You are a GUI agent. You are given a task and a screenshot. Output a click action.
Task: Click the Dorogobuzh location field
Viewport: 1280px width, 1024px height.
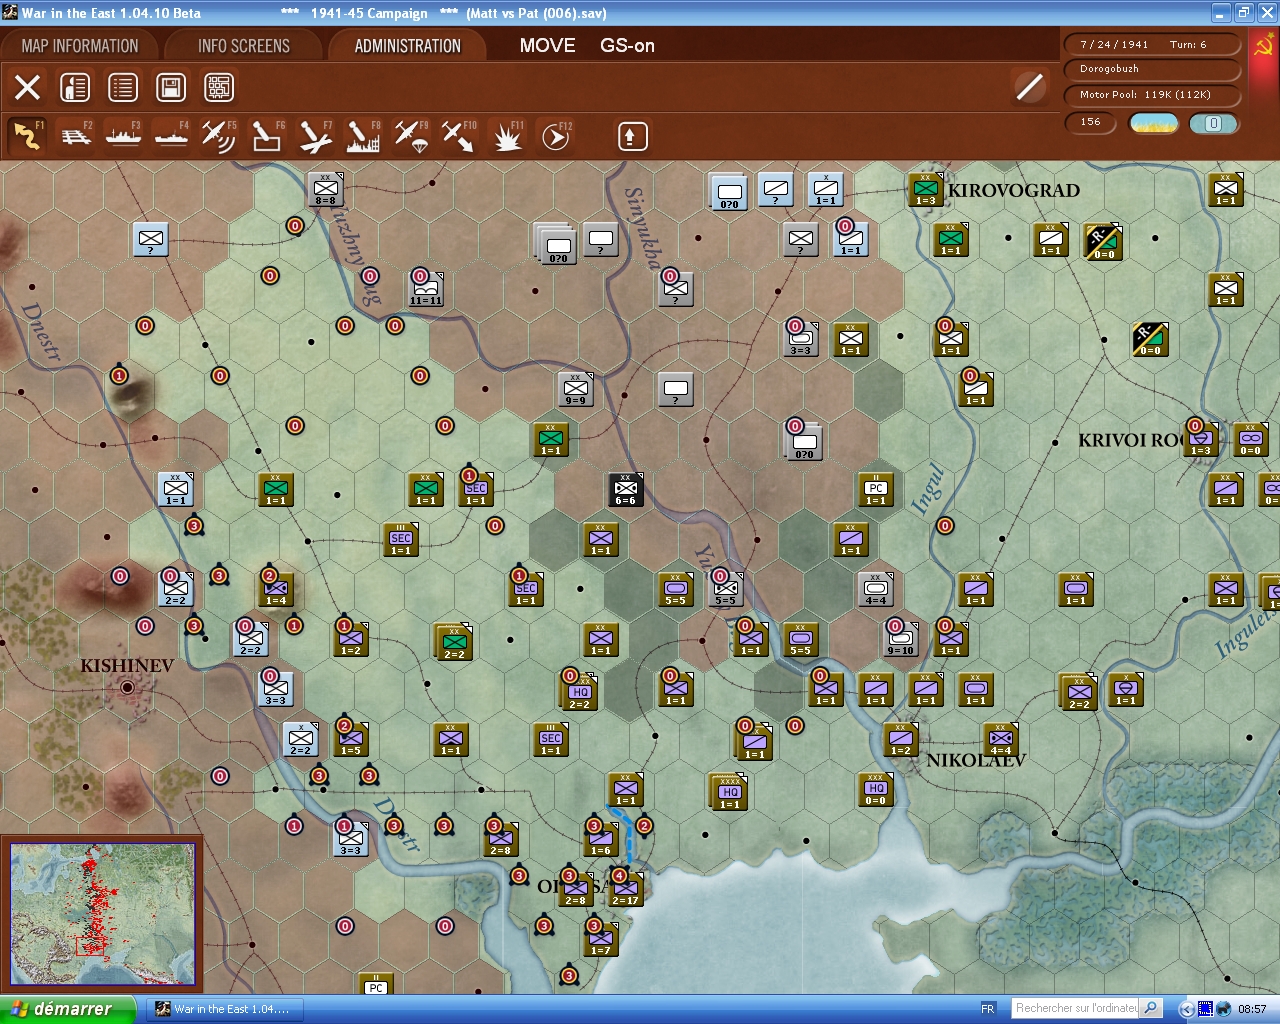point(1153,69)
